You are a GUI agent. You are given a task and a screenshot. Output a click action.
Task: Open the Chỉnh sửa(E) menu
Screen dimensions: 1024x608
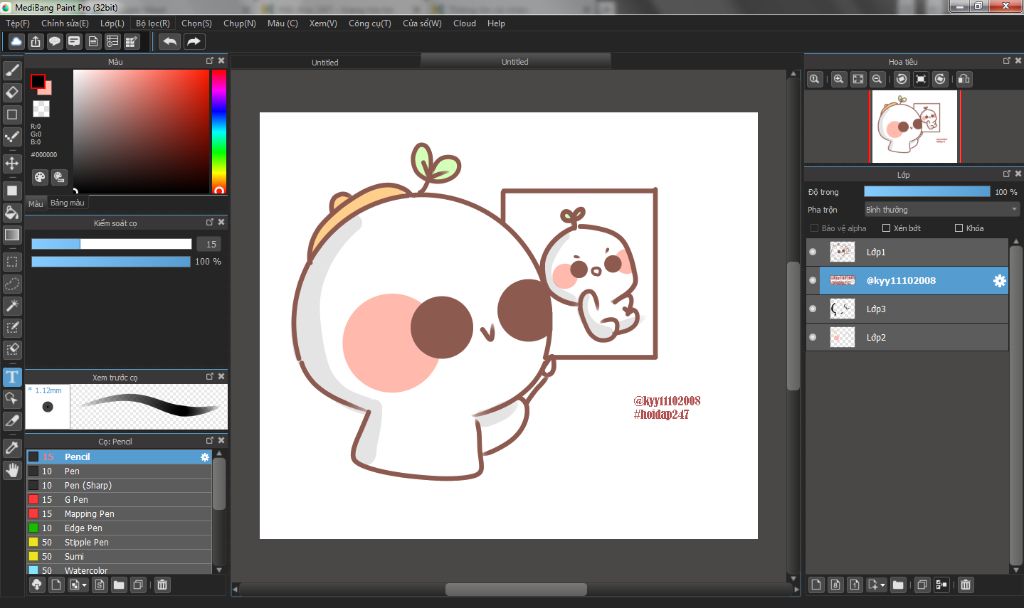point(65,24)
